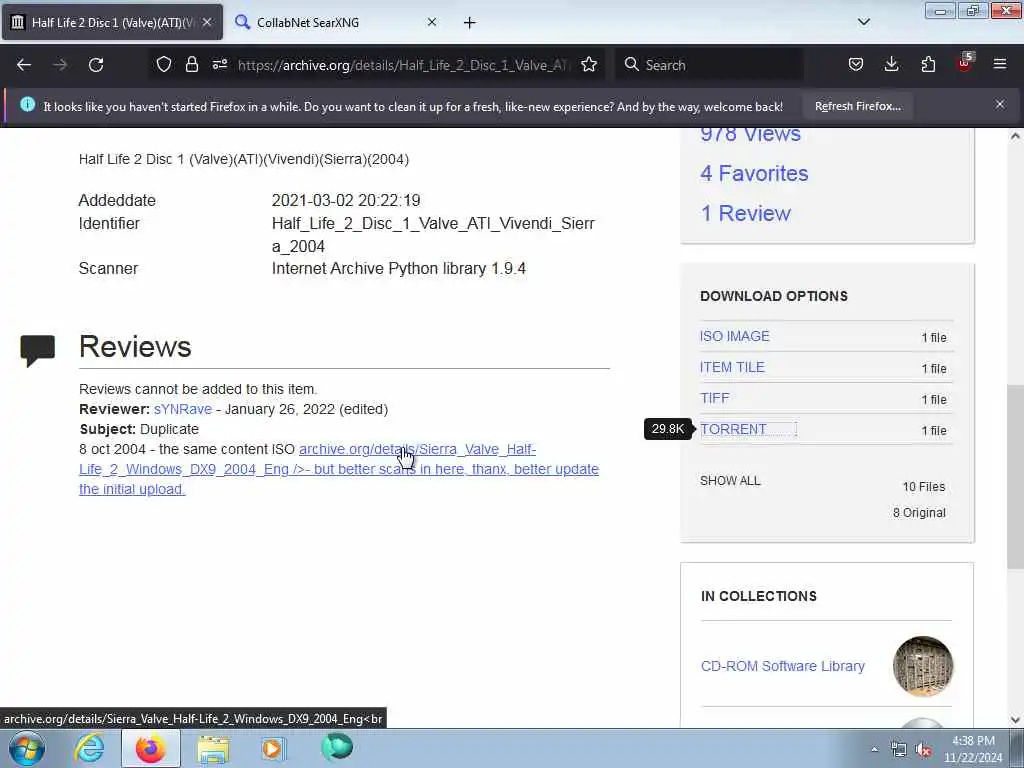Close the CollabNet SearXNG tab
The image size is (1024, 768).
click(x=432, y=22)
